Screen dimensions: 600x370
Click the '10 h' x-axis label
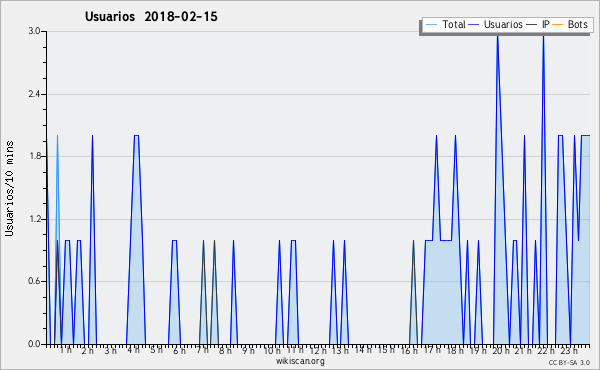[x=272, y=351]
